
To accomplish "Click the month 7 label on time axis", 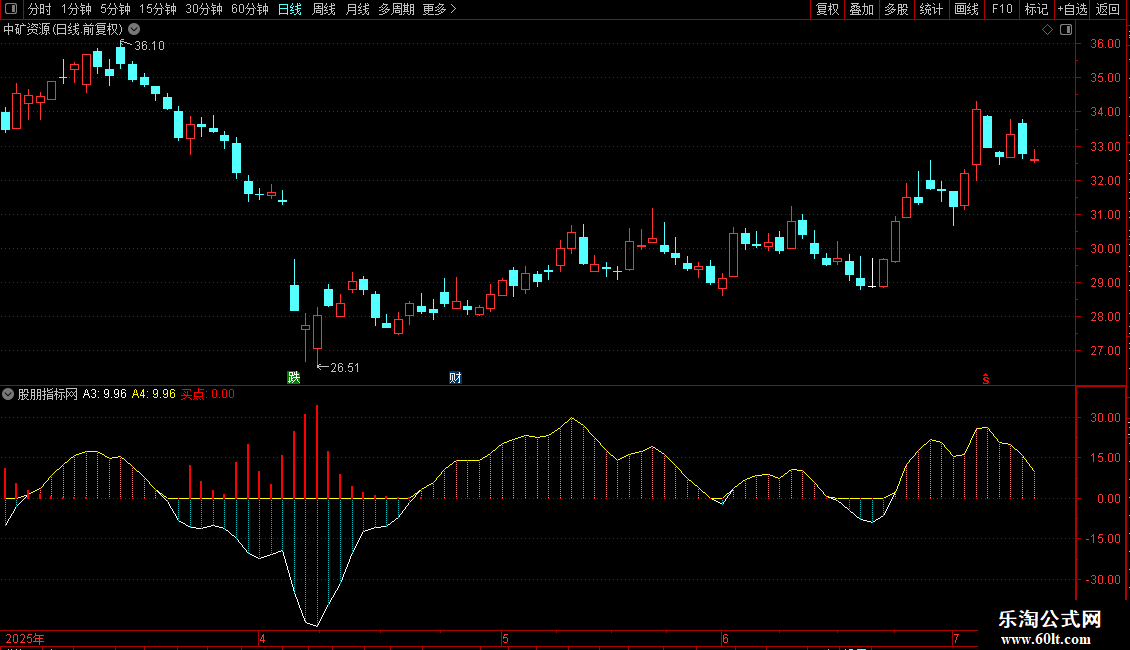I will click(x=956, y=638).
